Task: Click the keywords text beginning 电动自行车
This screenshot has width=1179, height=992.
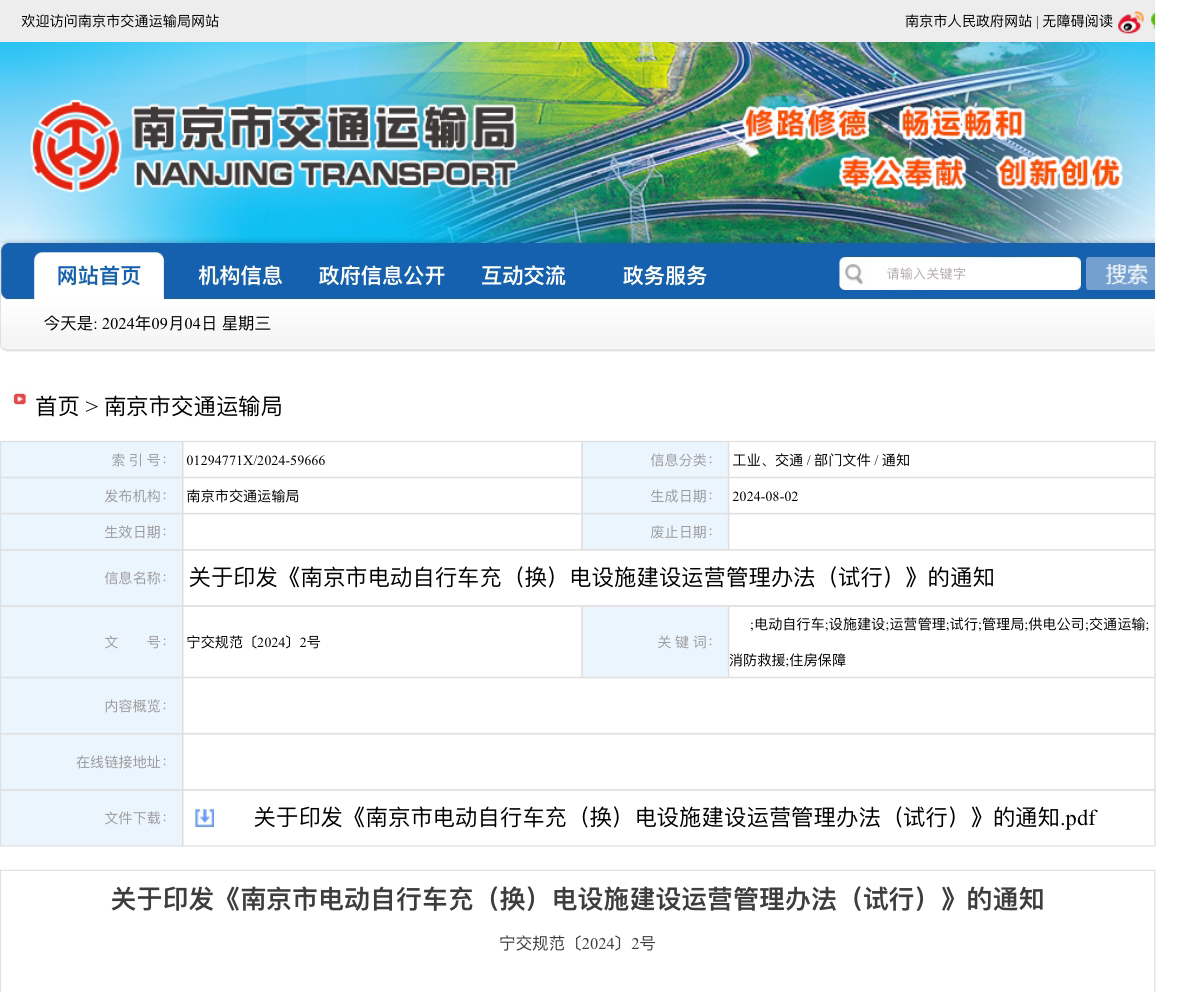Action: click(939, 642)
